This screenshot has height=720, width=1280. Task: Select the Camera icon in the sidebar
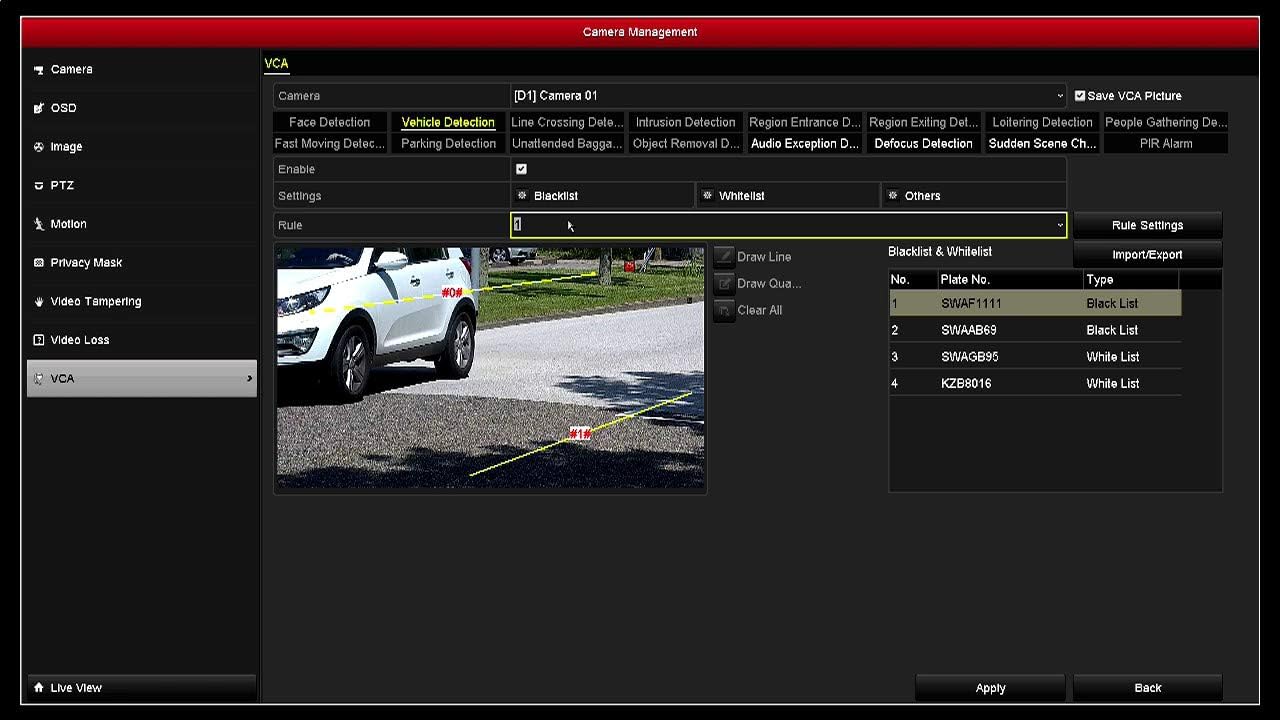[x=40, y=69]
